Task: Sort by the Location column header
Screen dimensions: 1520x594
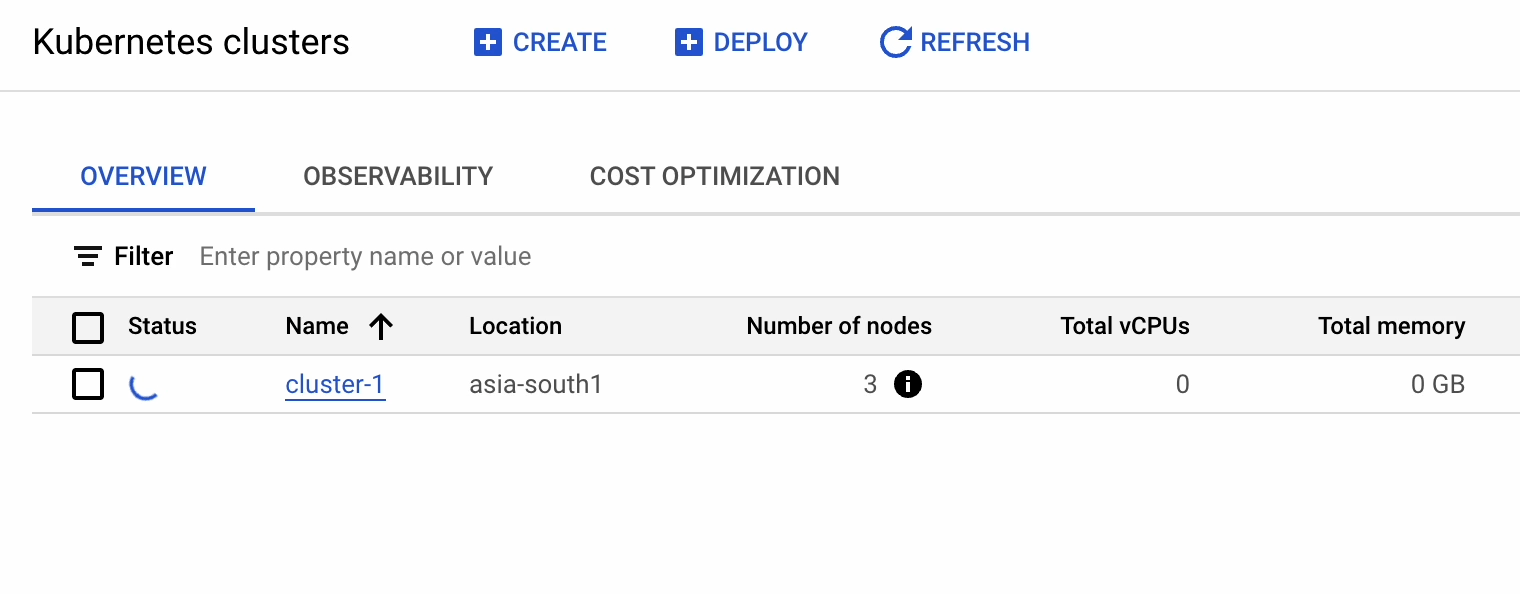Action: coord(515,326)
